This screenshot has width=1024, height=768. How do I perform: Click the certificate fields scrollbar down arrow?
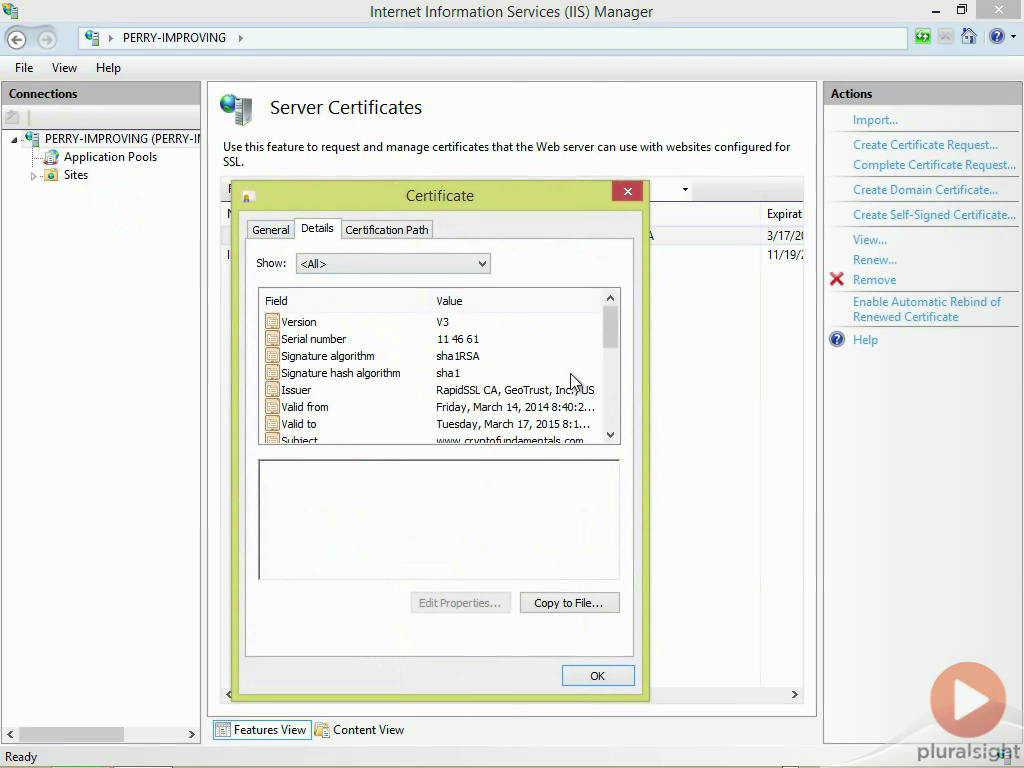[611, 435]
